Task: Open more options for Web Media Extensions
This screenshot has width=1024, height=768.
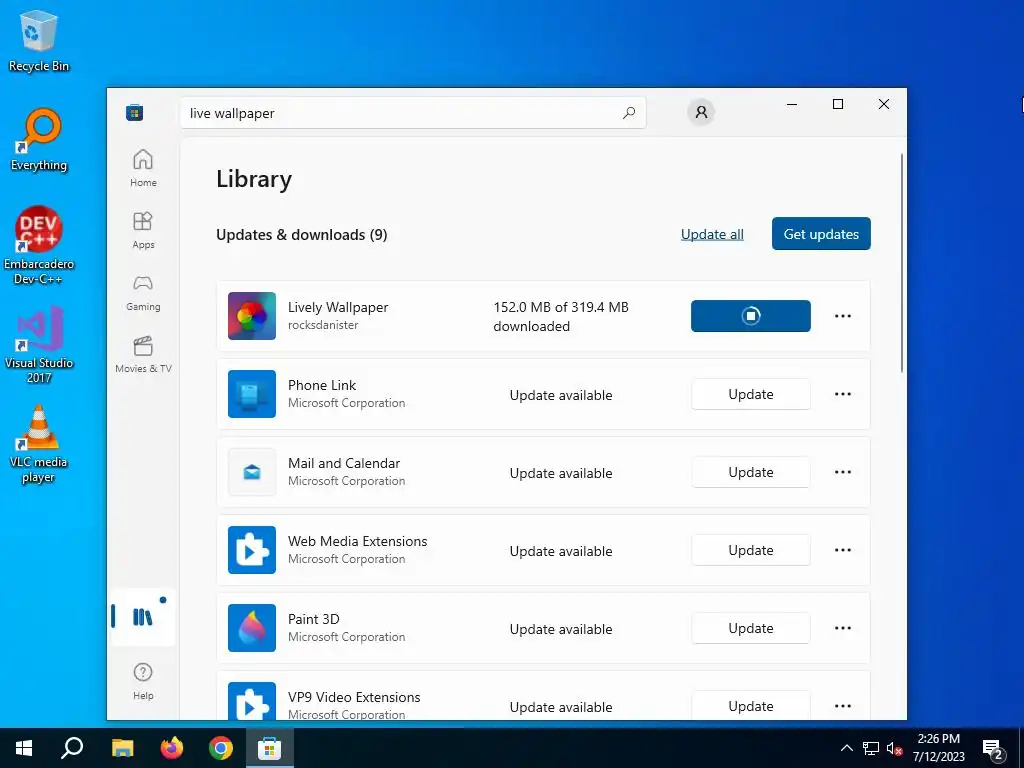Action: pos(842,550)
